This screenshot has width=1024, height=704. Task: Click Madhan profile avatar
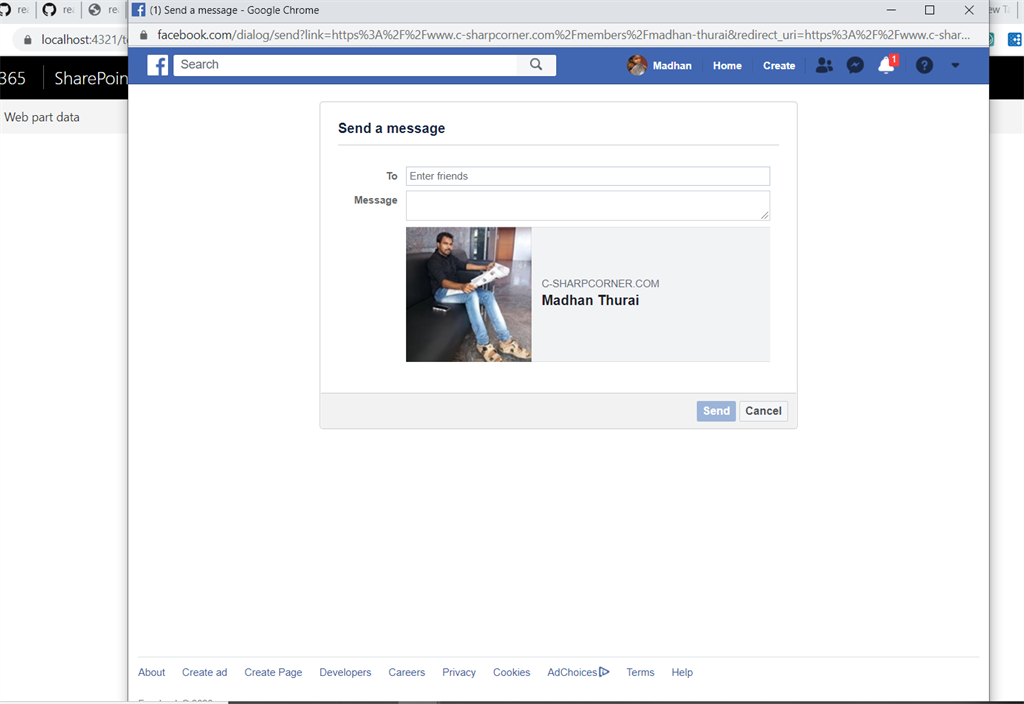click(x=637, y=65)
